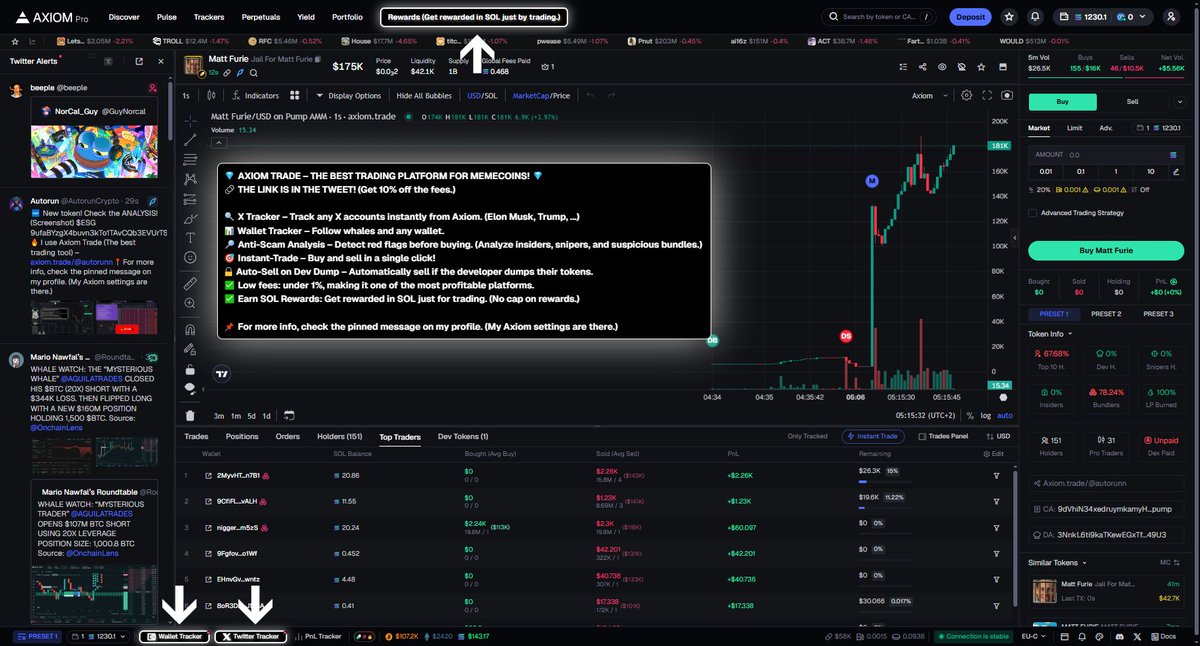Open Indicators in chart toolbar

point(255,96)
